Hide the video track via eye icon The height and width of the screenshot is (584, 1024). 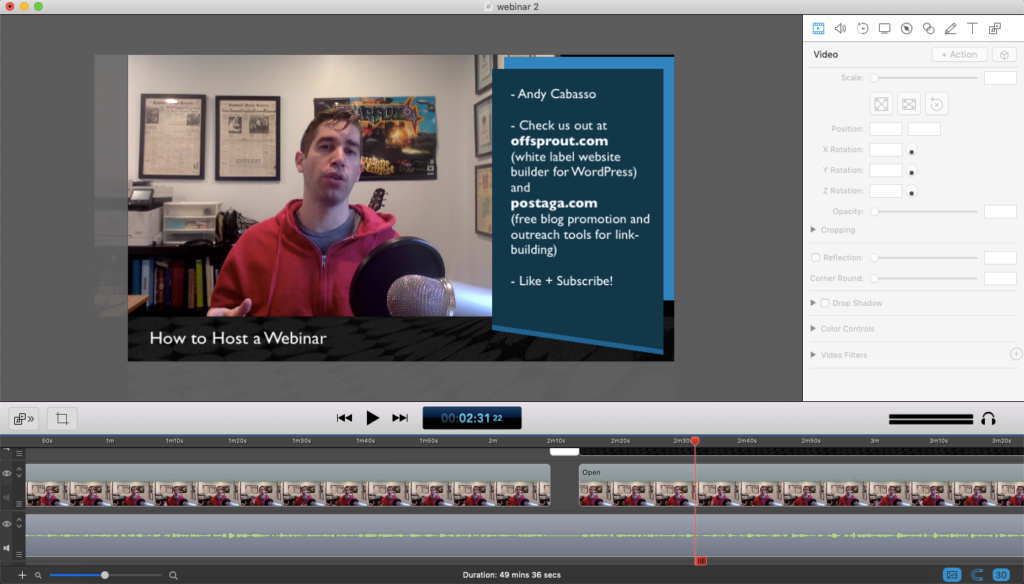coord(7,474)
